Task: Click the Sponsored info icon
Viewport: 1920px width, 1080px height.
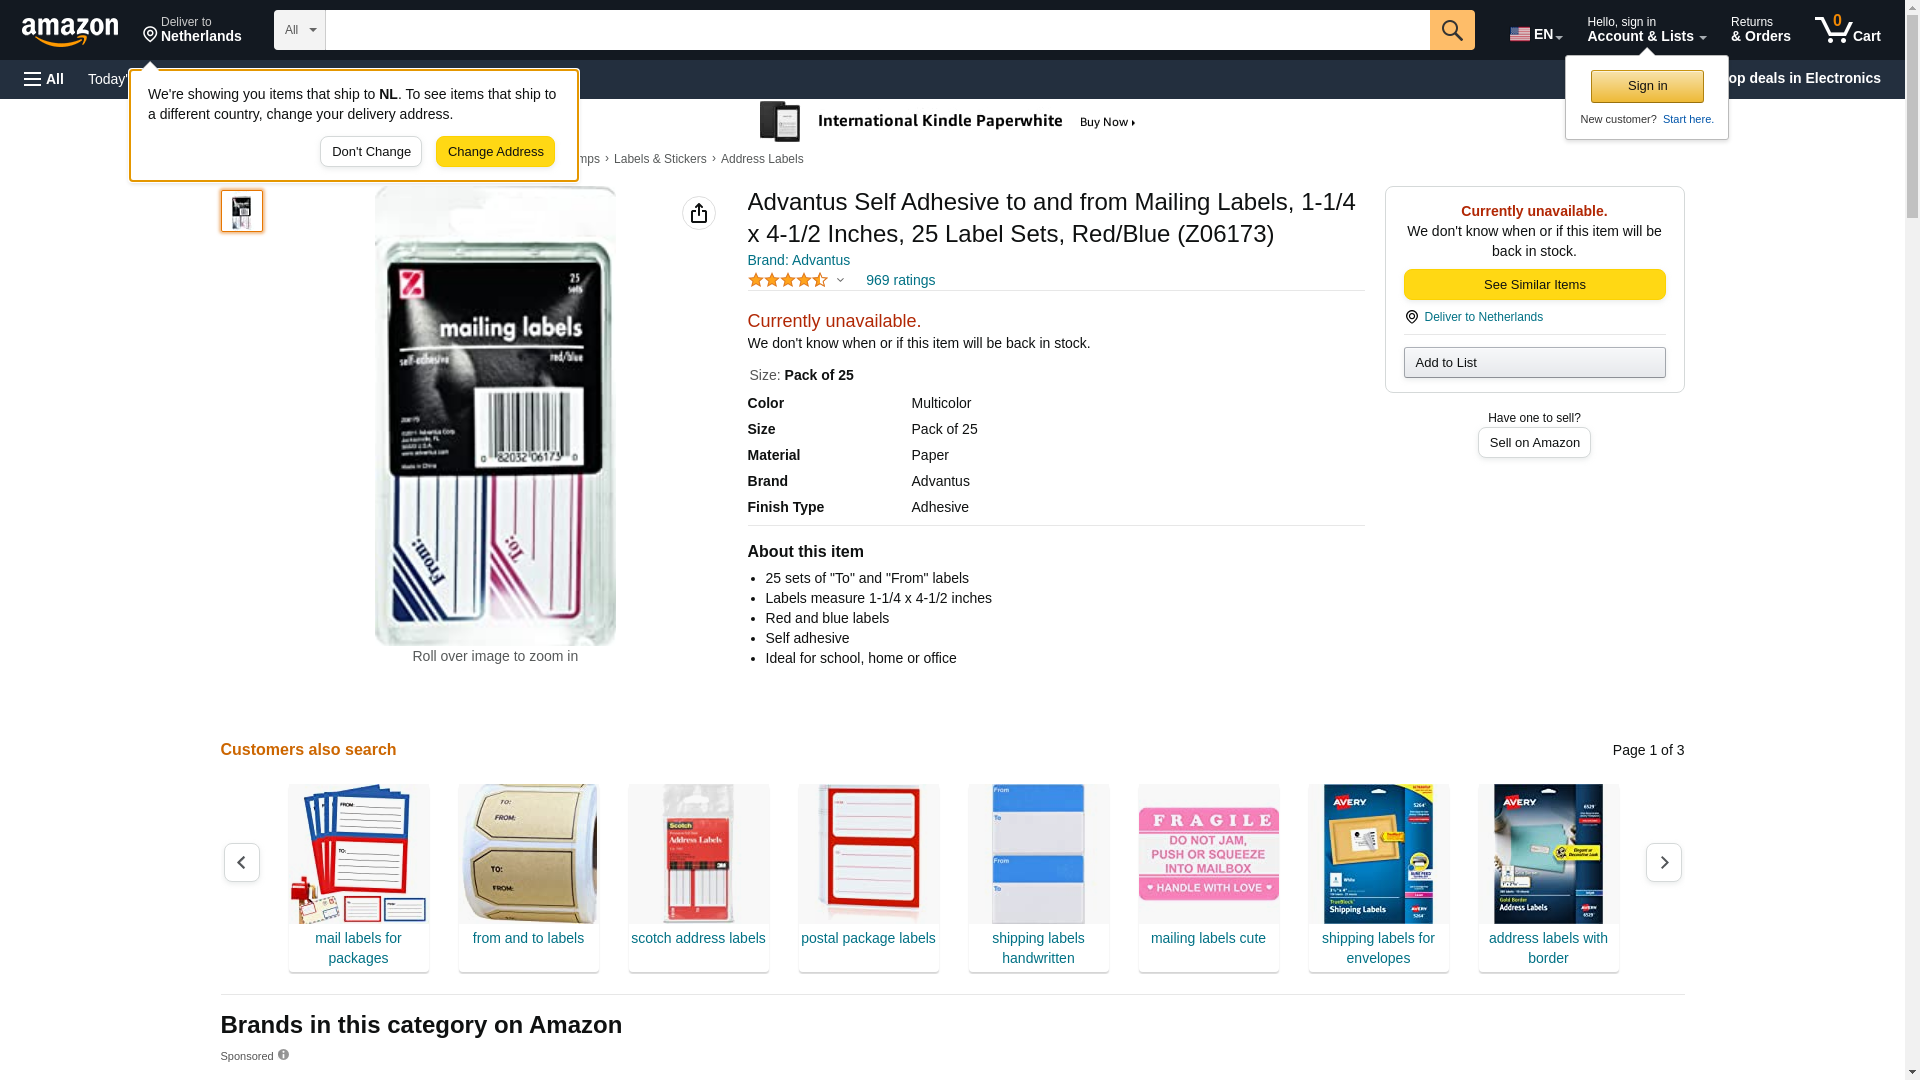Action: click(x=283, y=1055)
